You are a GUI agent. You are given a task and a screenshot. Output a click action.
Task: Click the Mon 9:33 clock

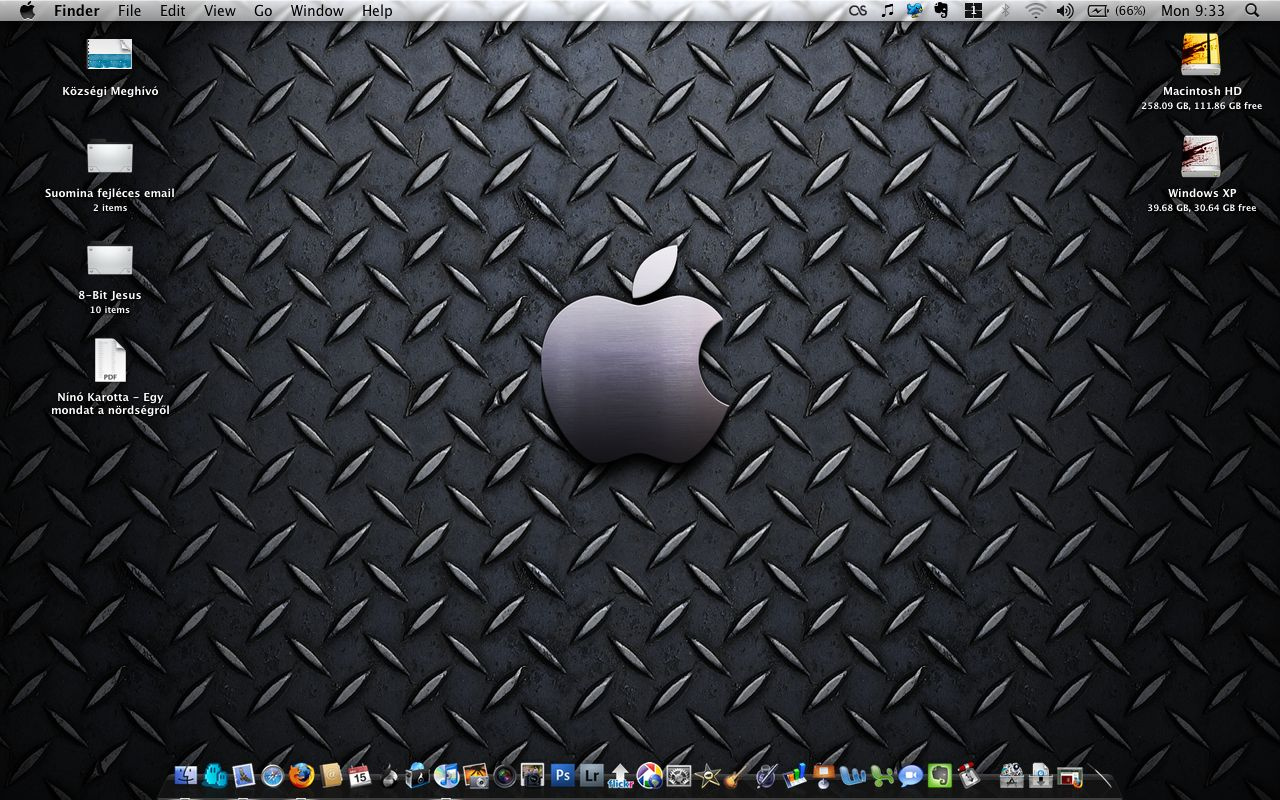[x=1192, y=10]
